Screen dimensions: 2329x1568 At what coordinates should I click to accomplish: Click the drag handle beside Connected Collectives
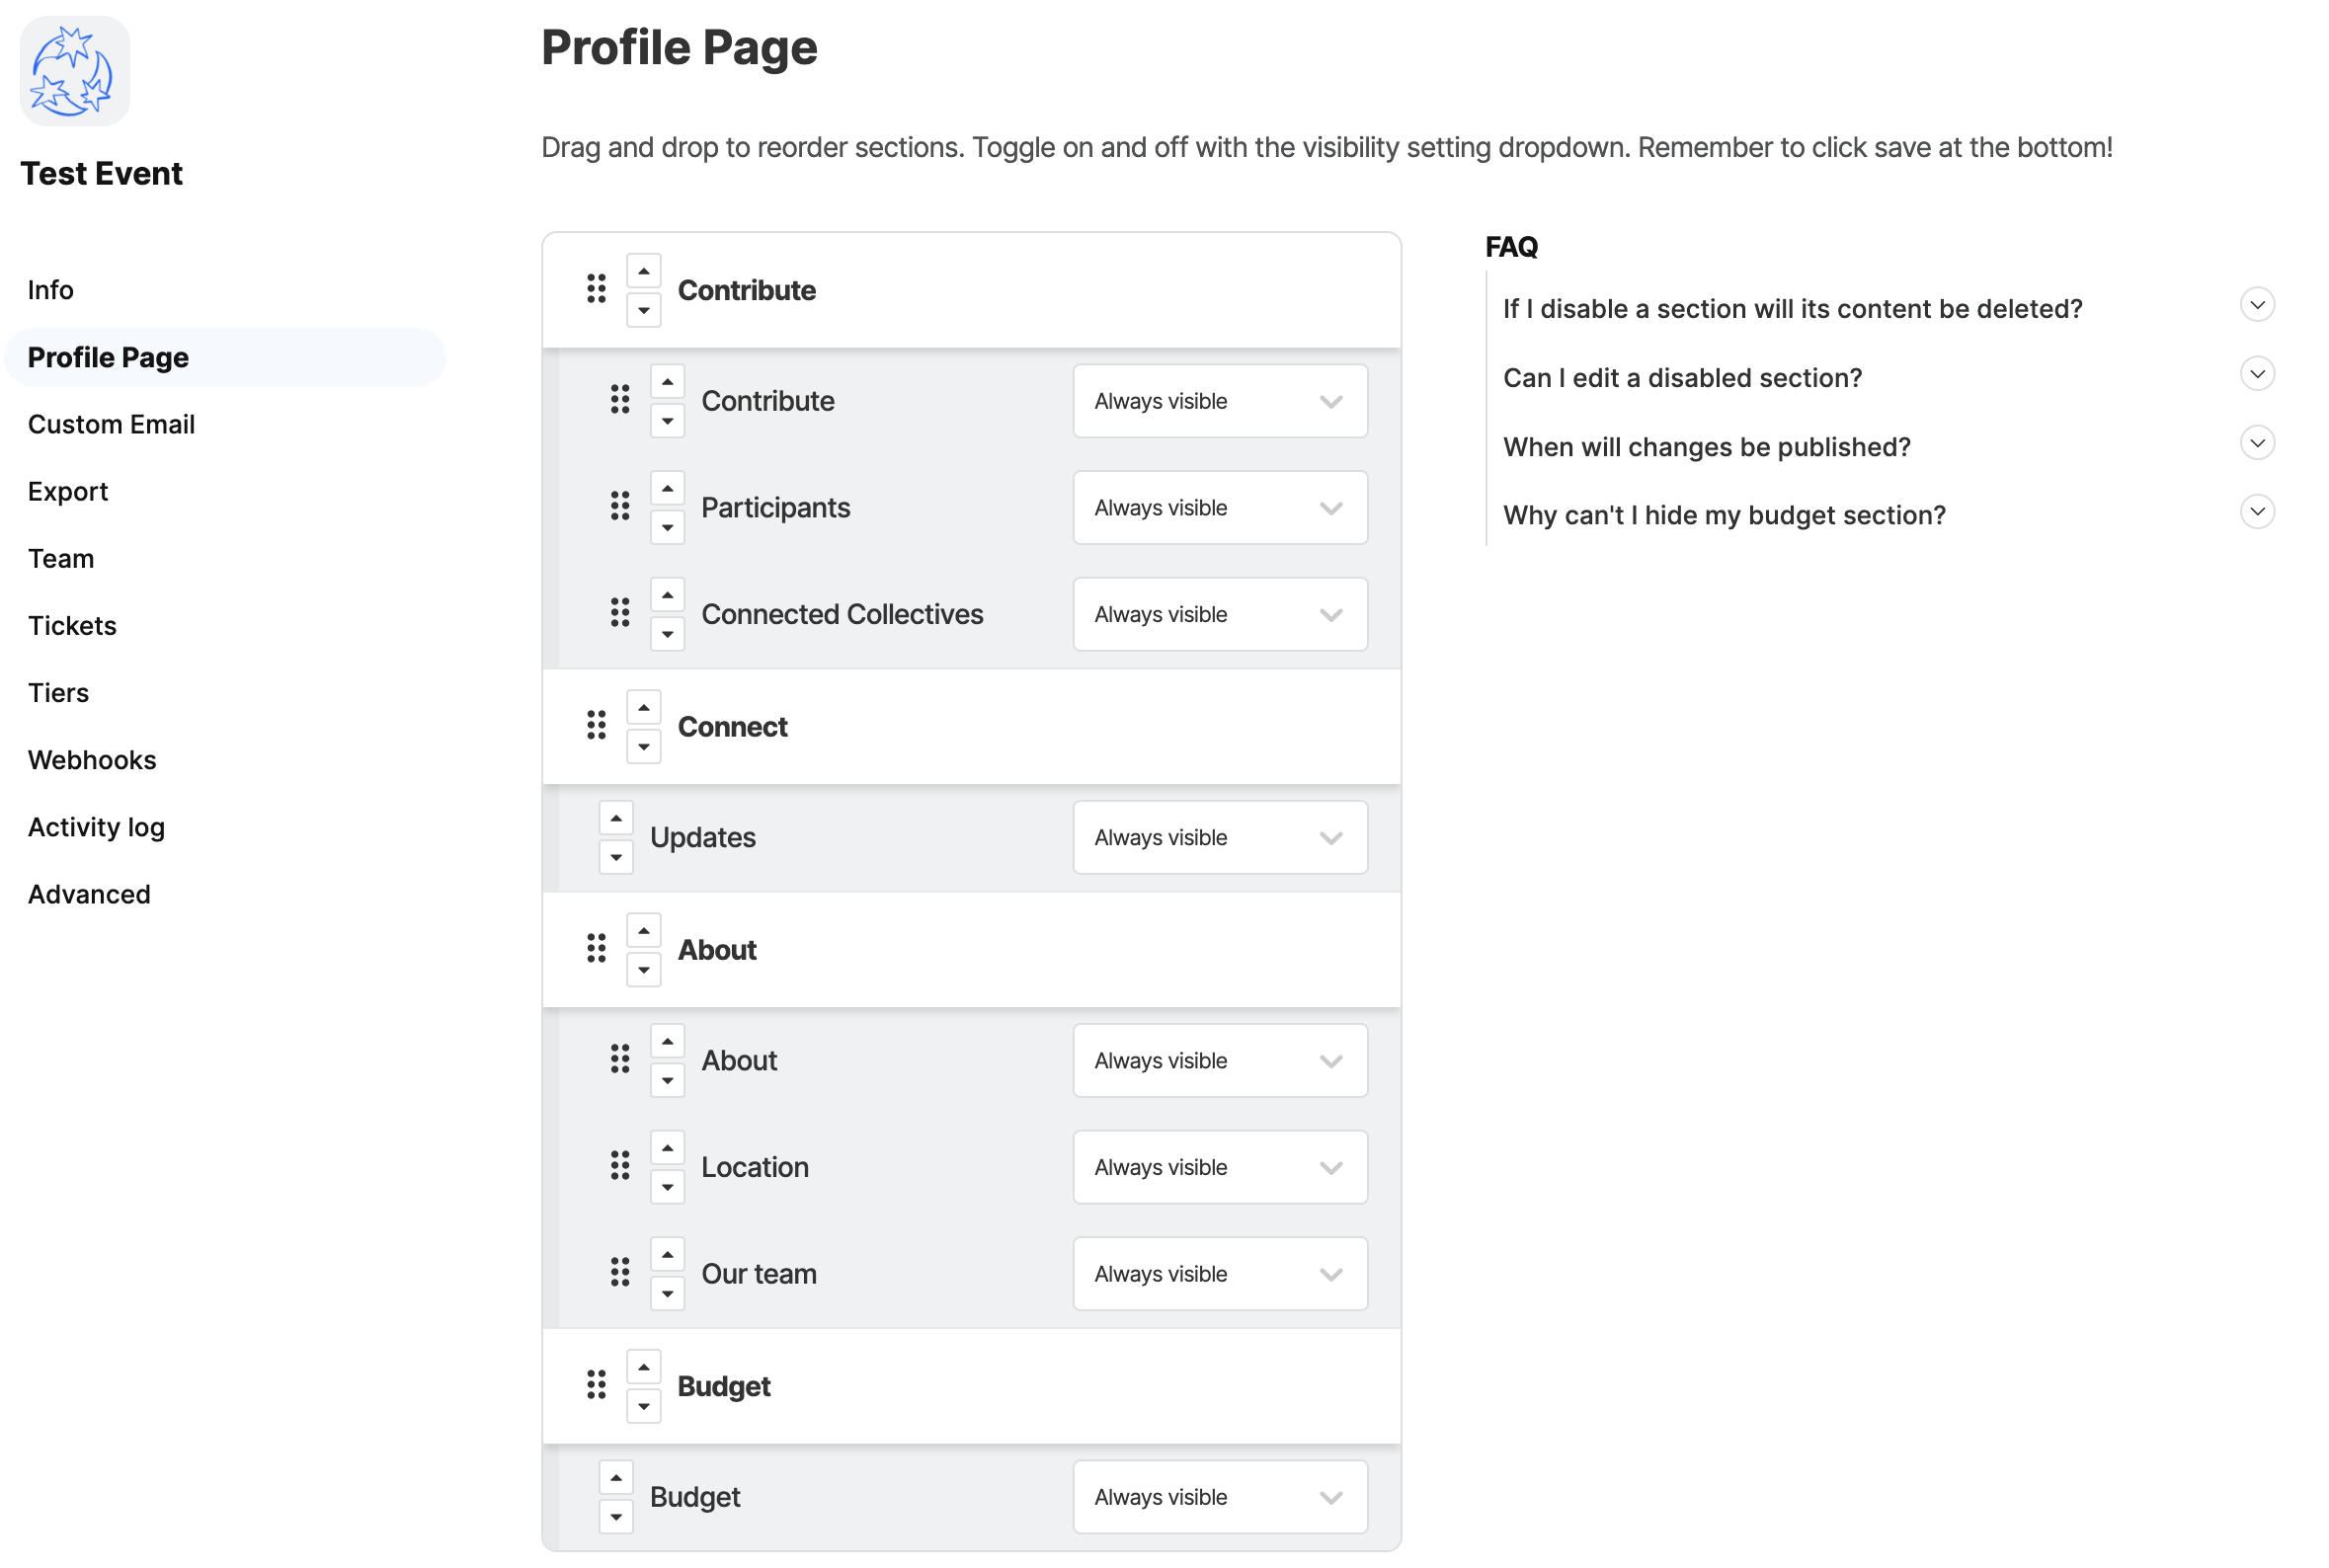click(620, 613)
